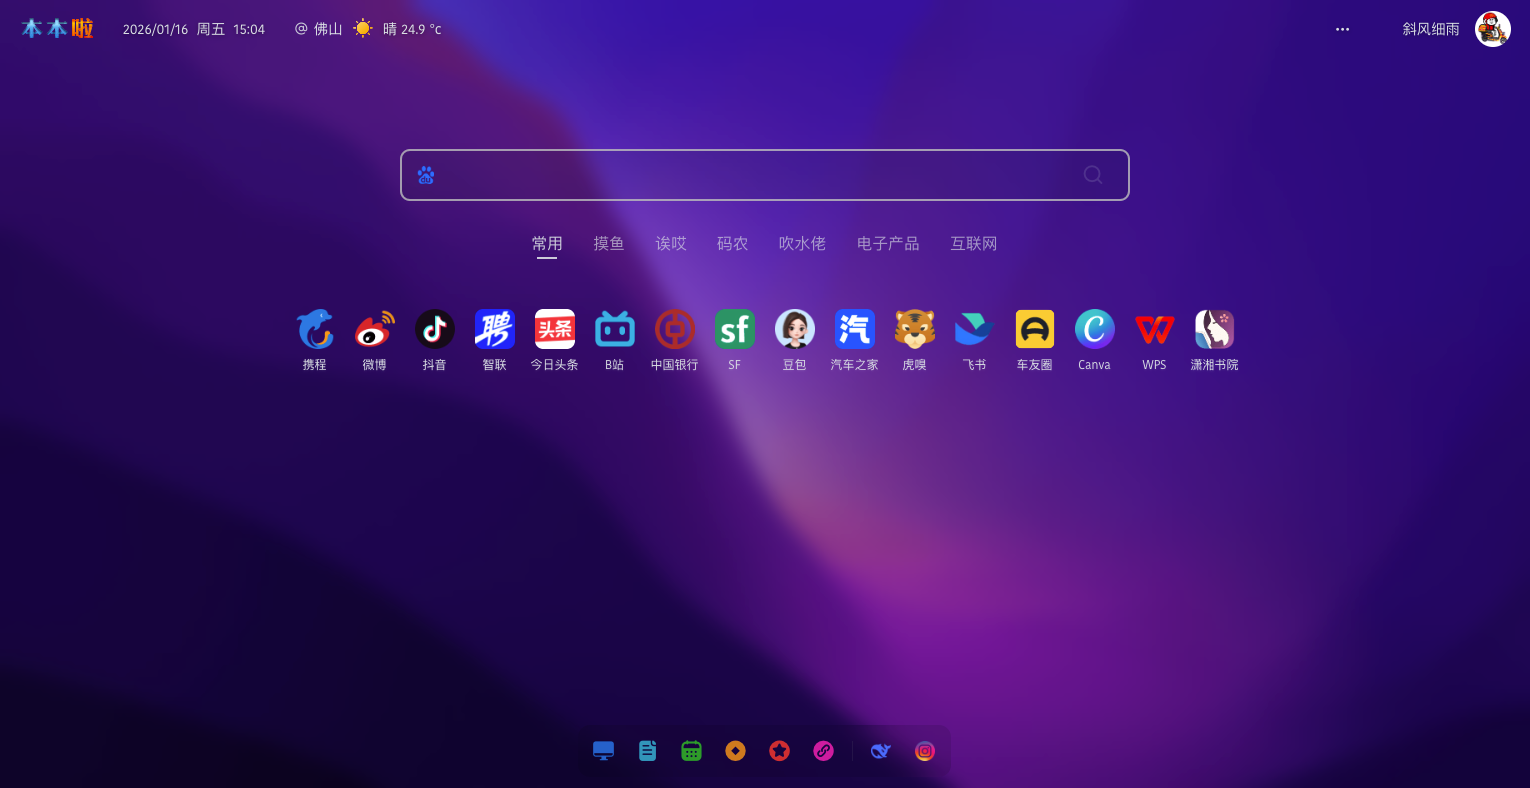Focus the central search input field
1530x788 pixels.
click(x=750, y=175)
